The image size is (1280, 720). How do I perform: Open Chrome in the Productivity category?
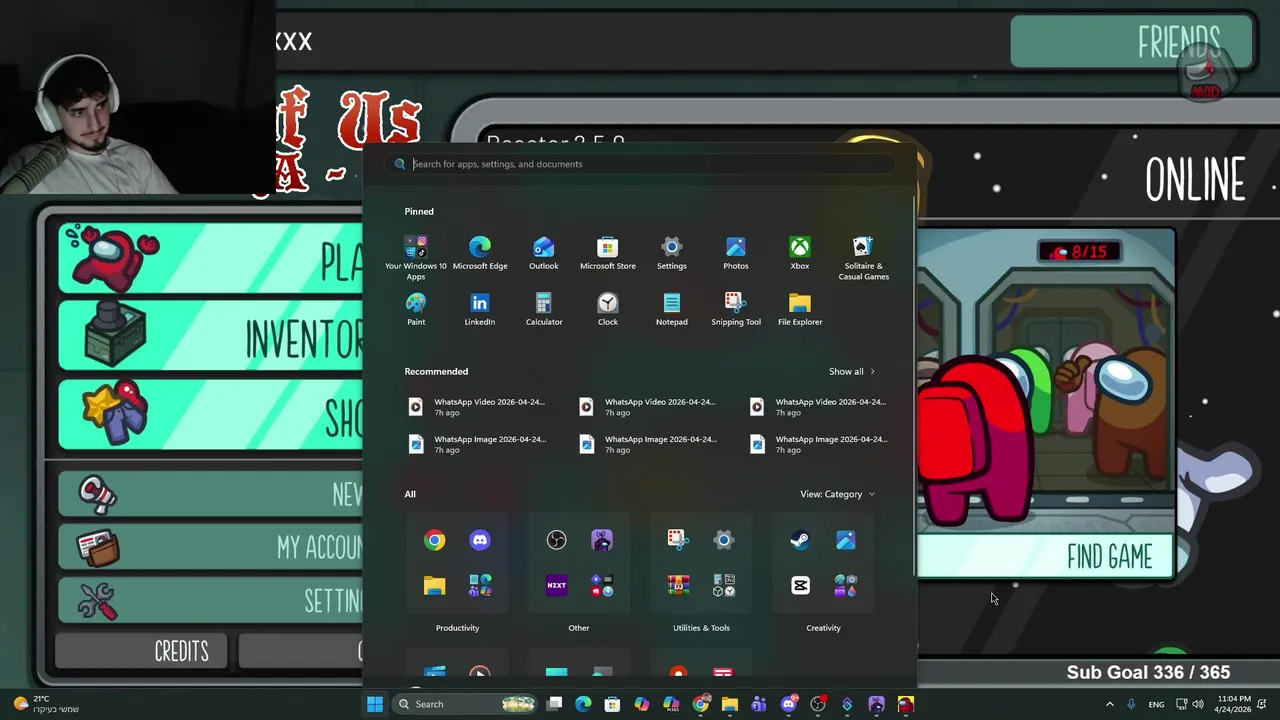click(434, 540)
